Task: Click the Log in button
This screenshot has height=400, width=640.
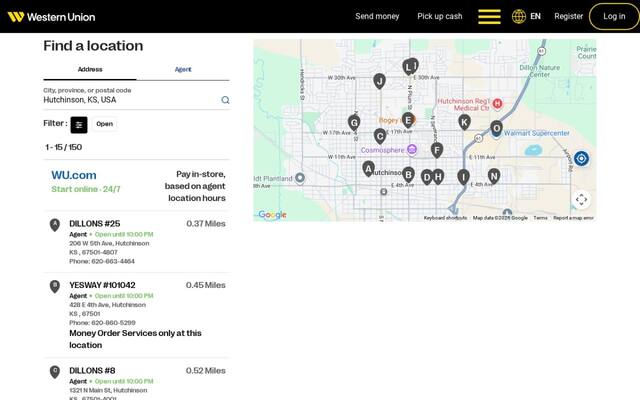Action: [614, 16]
